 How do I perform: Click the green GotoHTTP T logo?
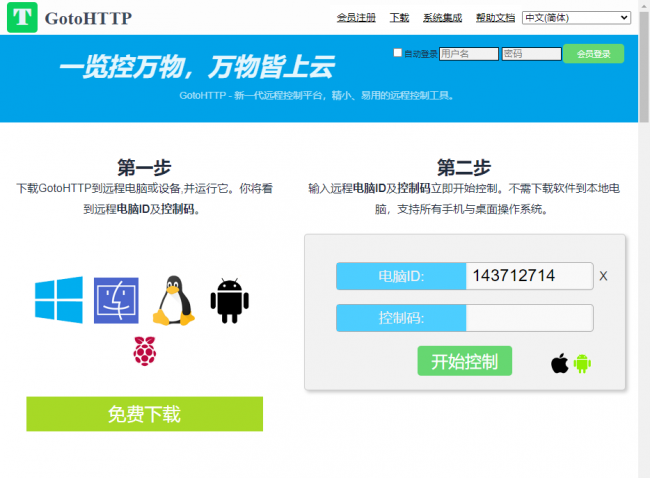pyautogui.click(x=22, y=17)
